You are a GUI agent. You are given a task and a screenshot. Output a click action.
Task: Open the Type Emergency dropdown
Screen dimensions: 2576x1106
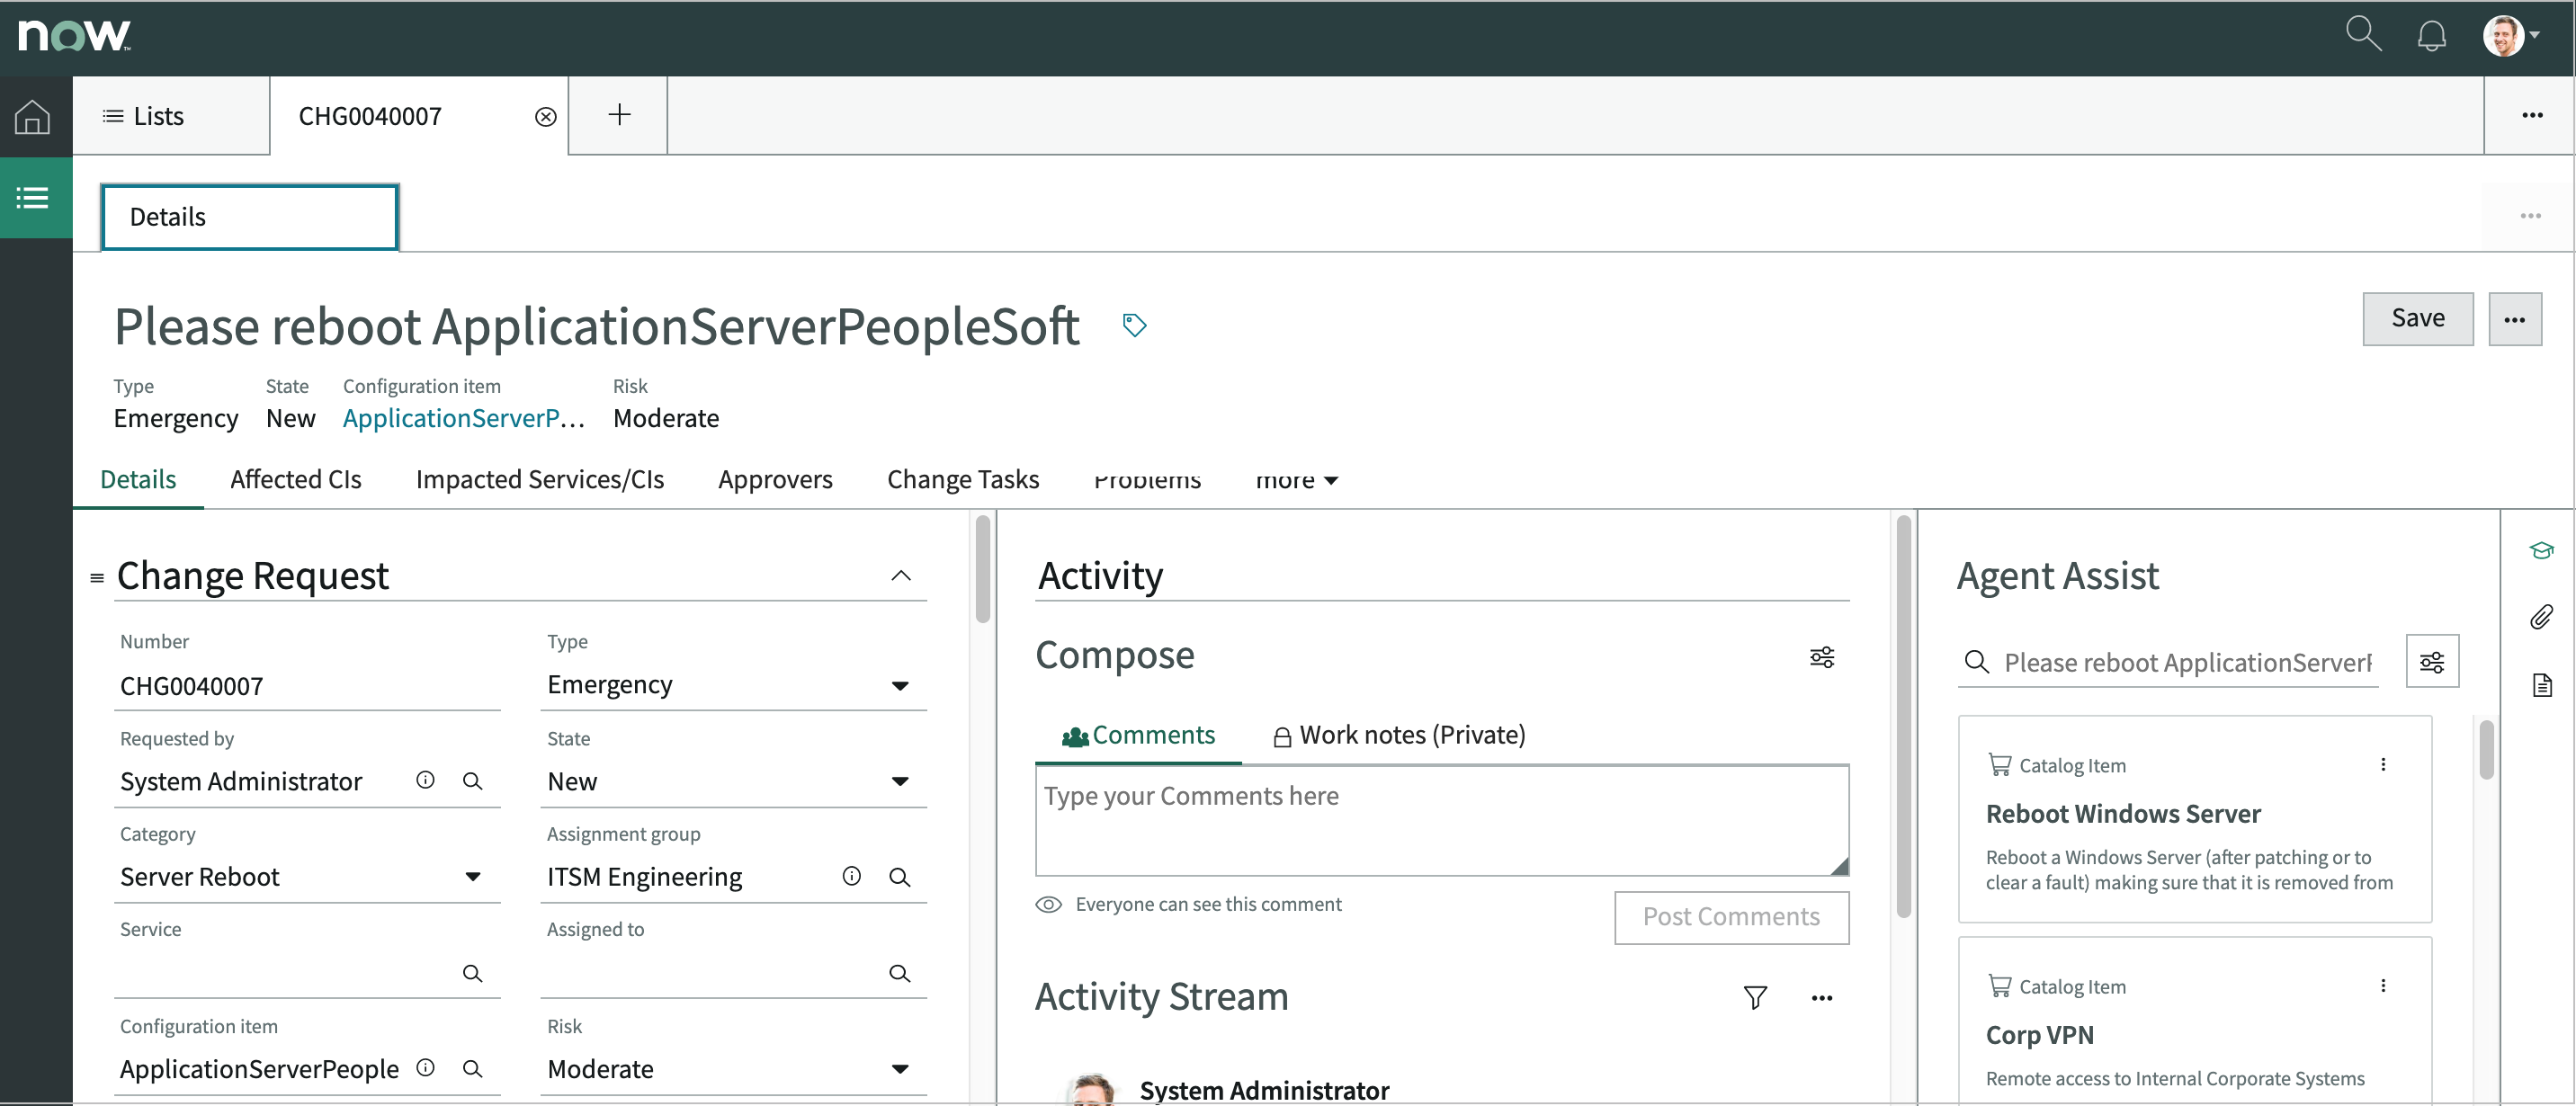click(x=733, y=685)
